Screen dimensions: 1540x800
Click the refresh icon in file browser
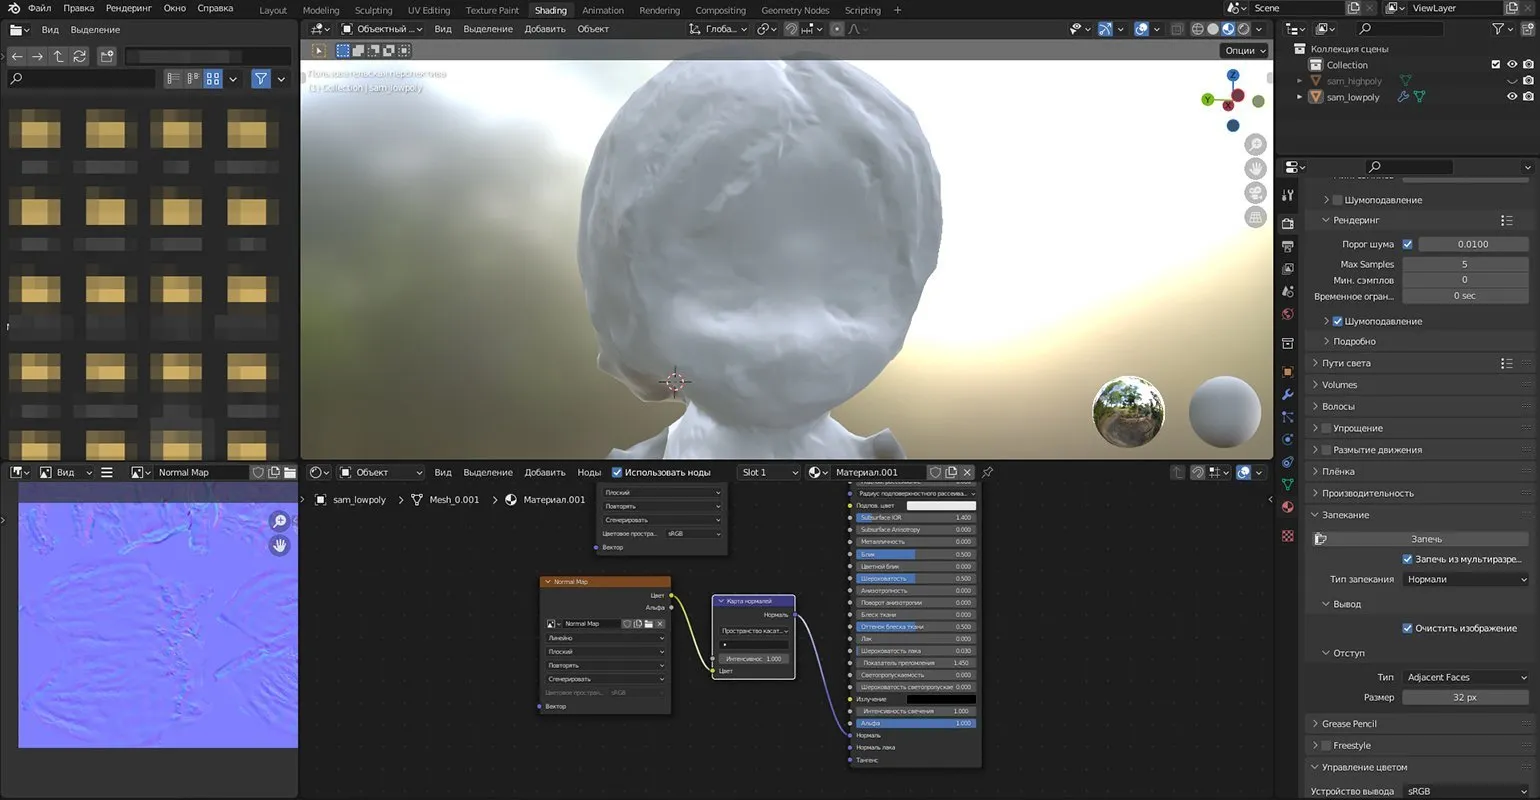(x=80, y=56)
